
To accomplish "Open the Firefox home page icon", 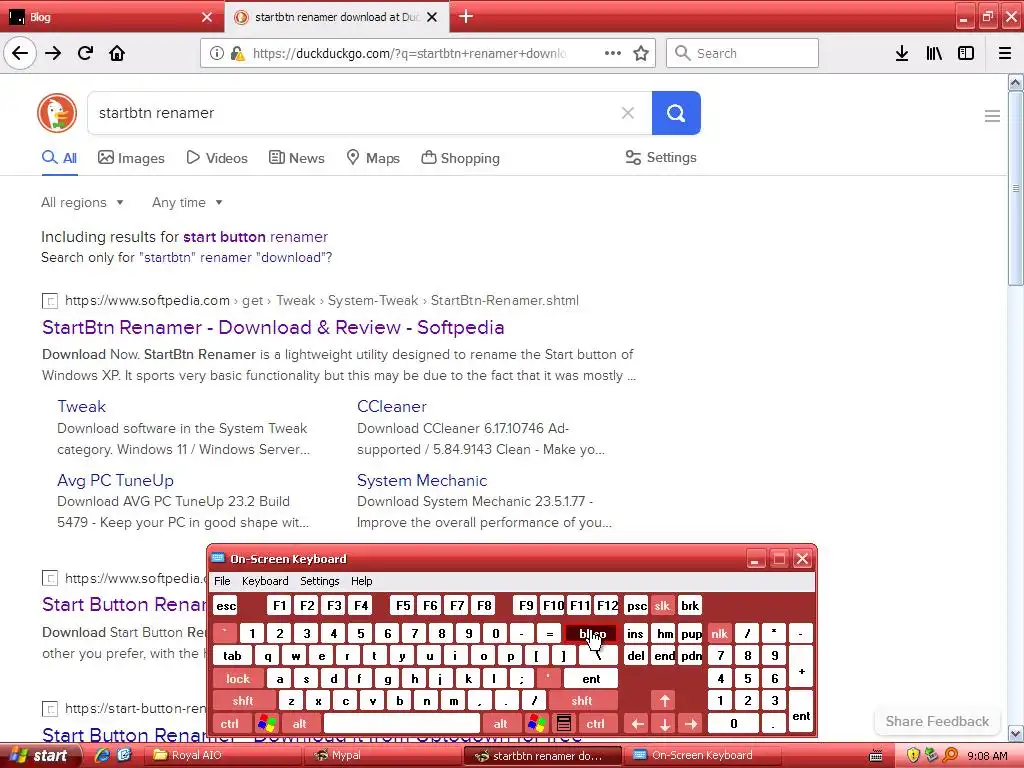I will (117, 53).
